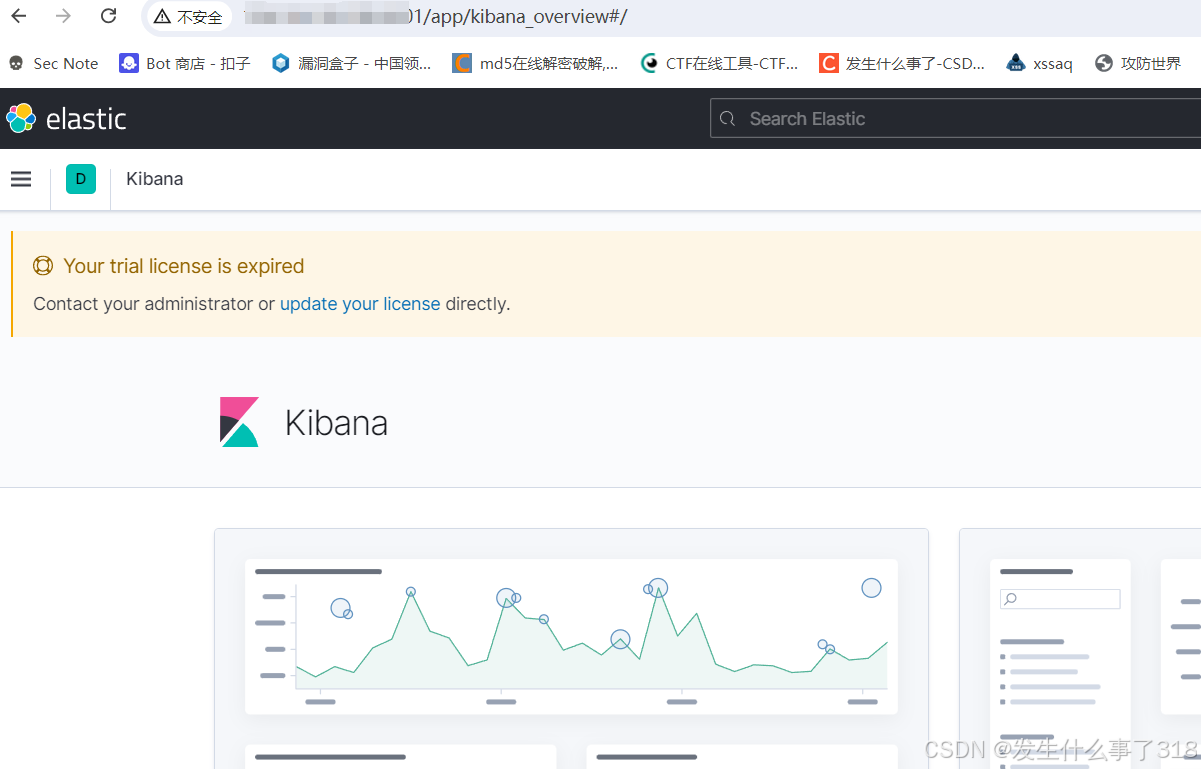This screenshot has width=1201, height=769.
Task: Click the browser forward arrow
Action: 63,16
